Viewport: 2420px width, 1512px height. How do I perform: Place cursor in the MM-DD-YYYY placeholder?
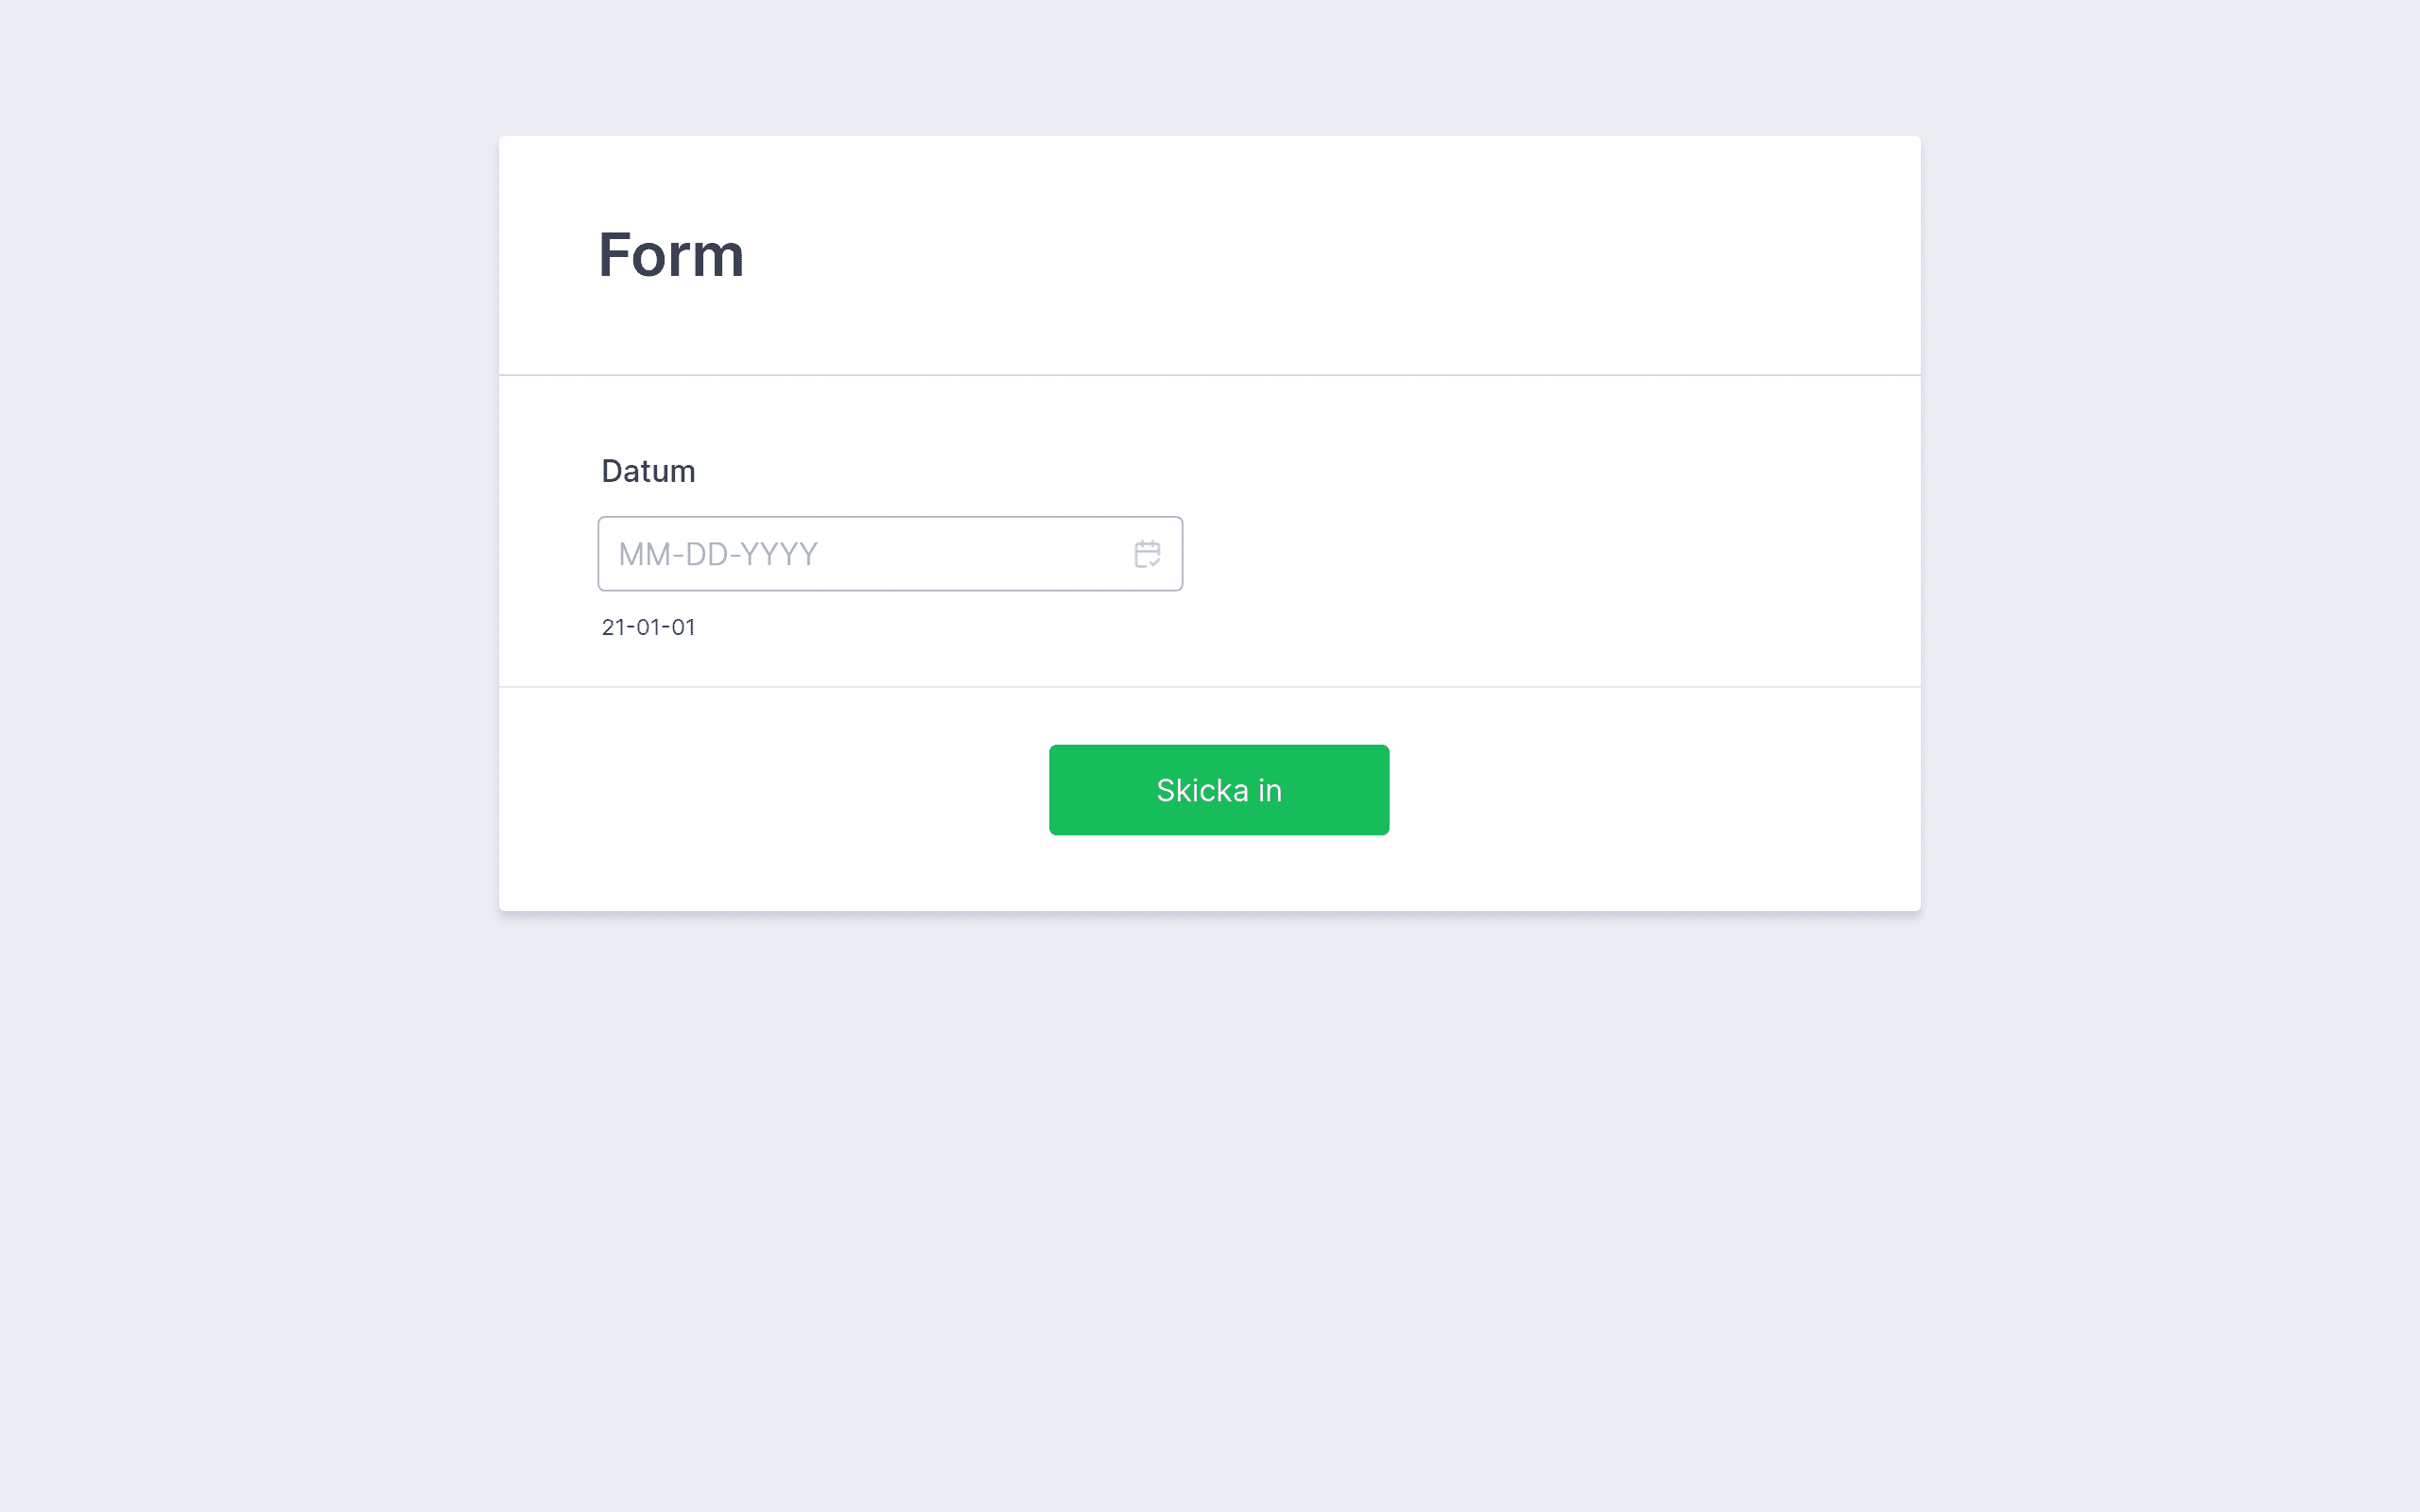tap(718, 554)
